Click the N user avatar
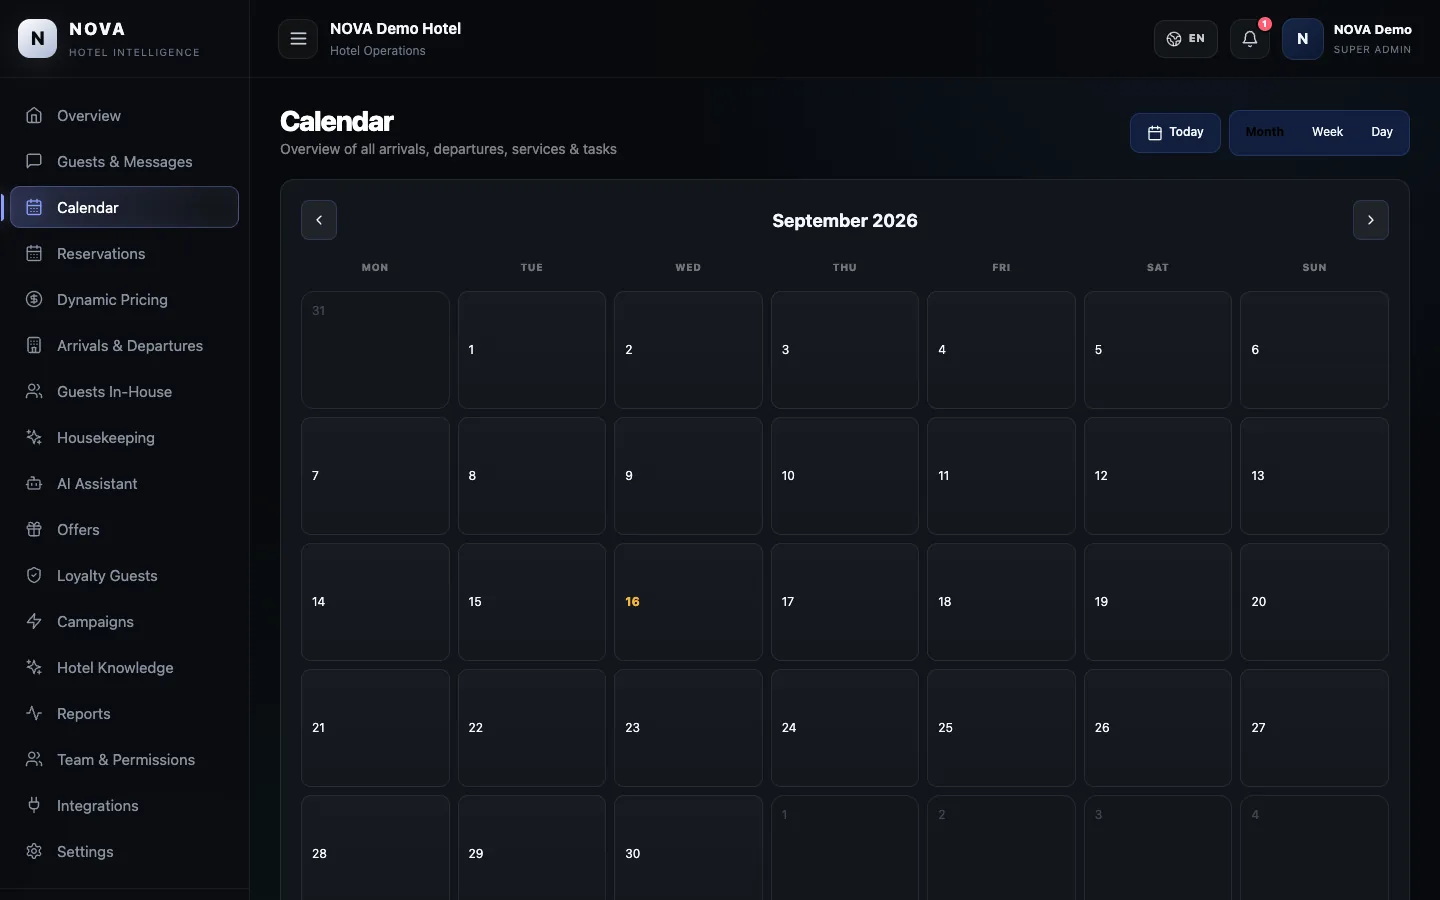 (1303, 39)
